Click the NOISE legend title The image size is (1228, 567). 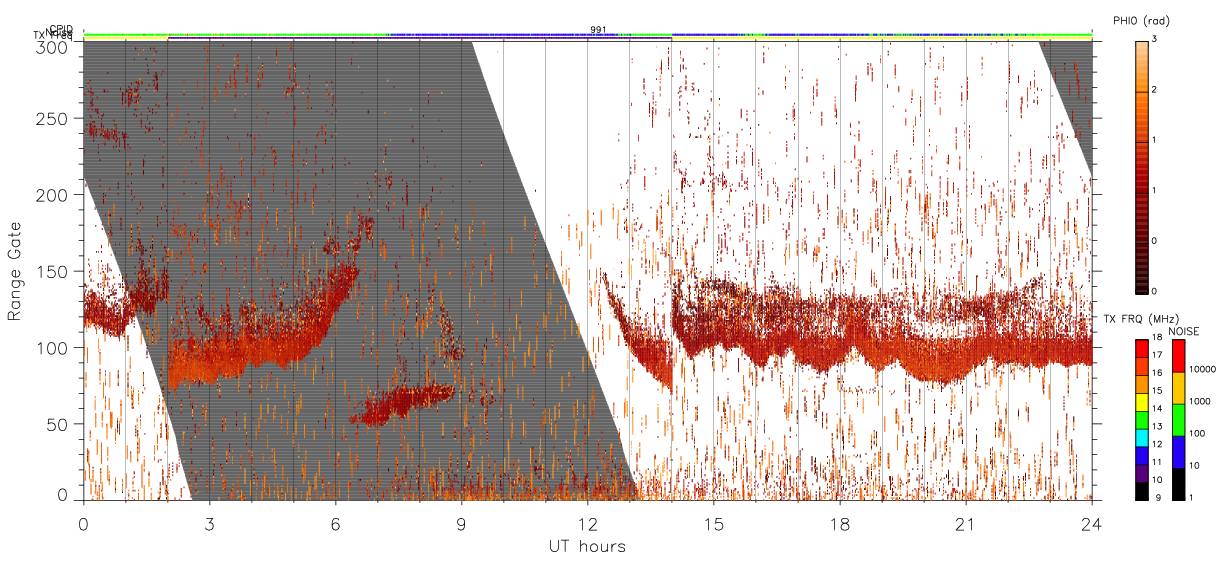(1184, 331)
